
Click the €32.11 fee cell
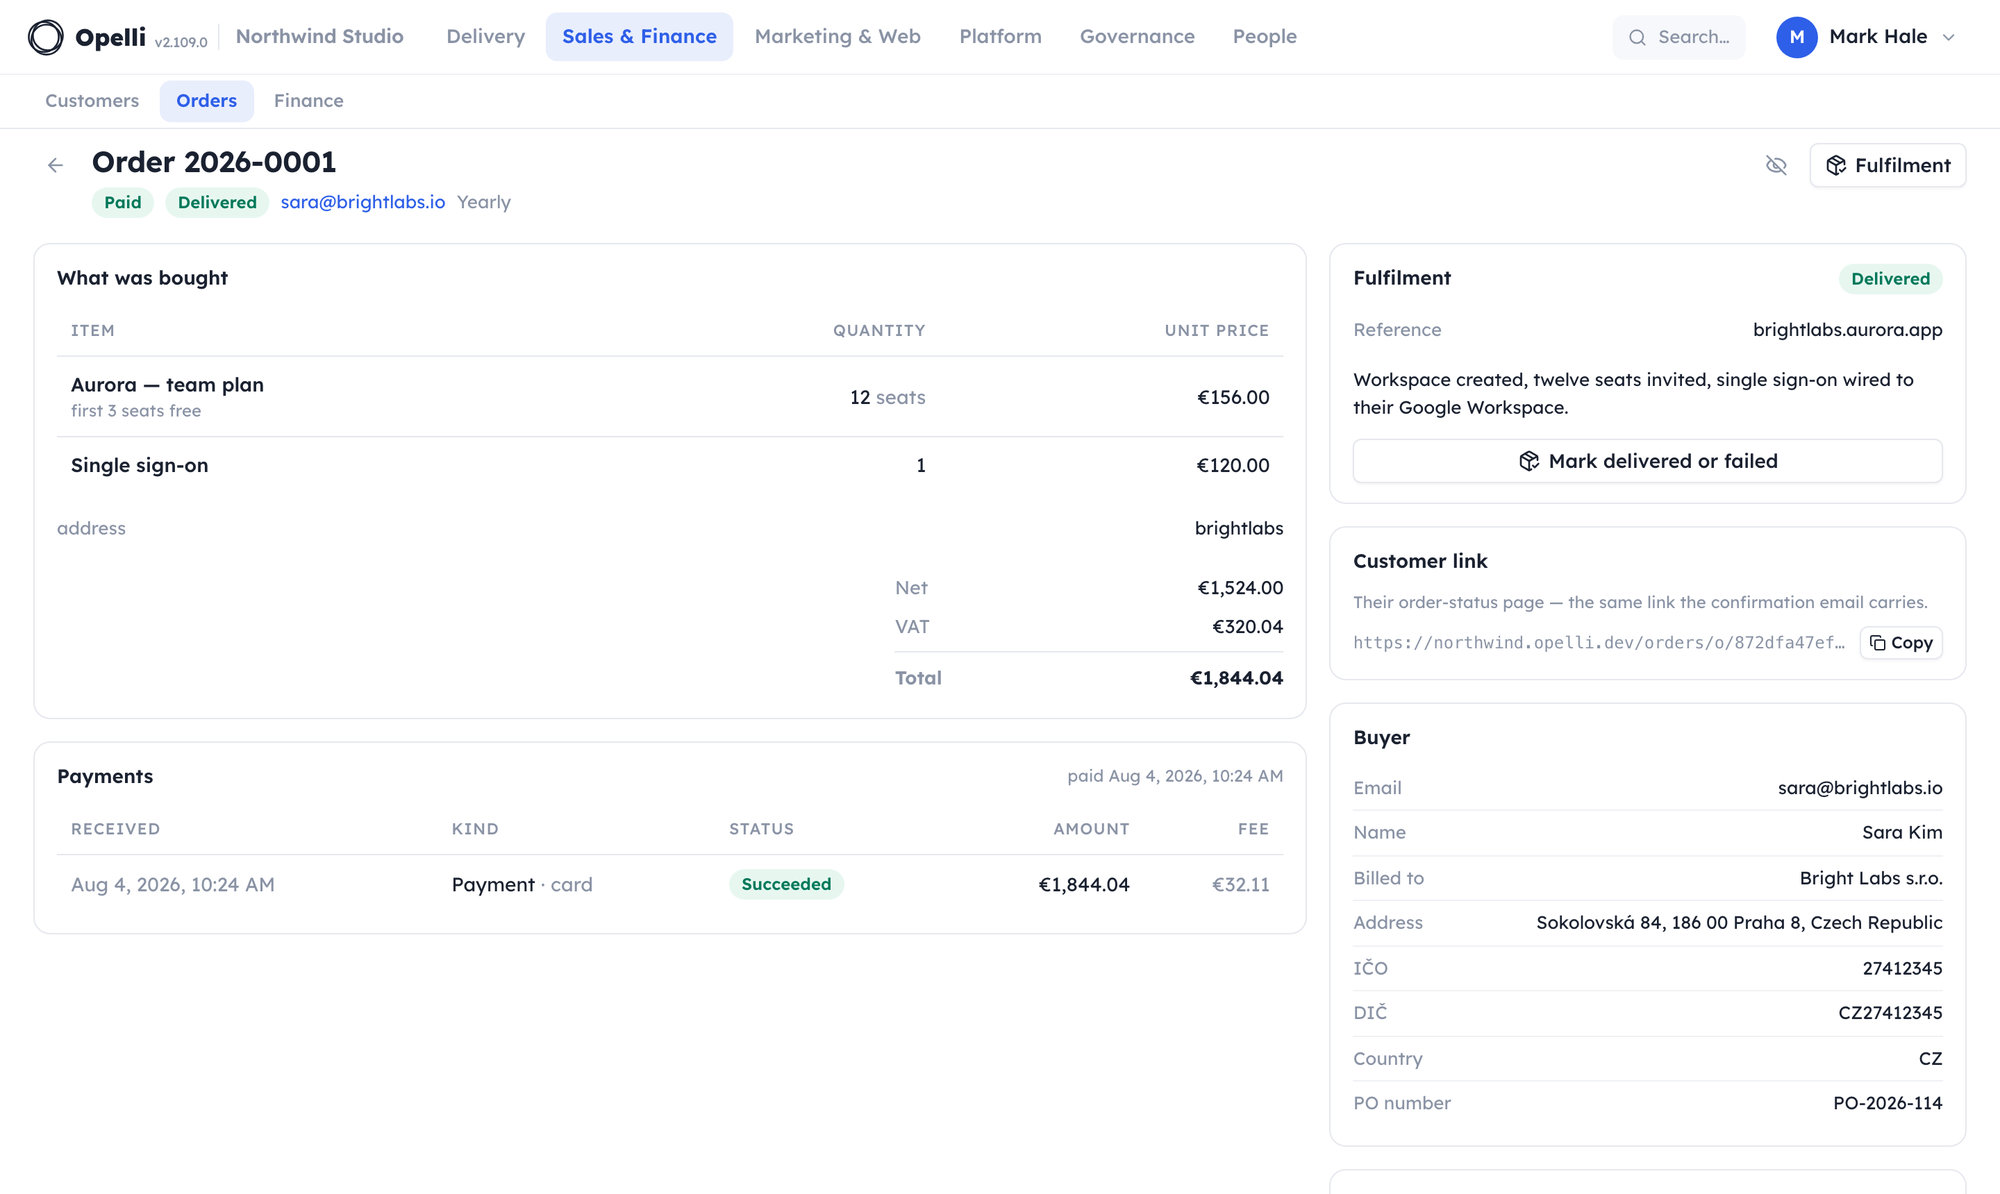coord(1240,885)
